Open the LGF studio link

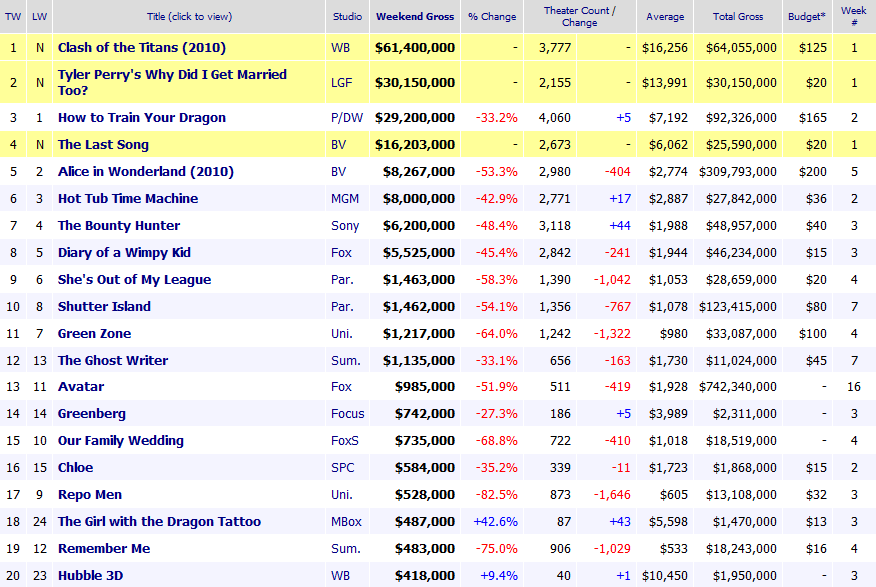coord(341,83)
